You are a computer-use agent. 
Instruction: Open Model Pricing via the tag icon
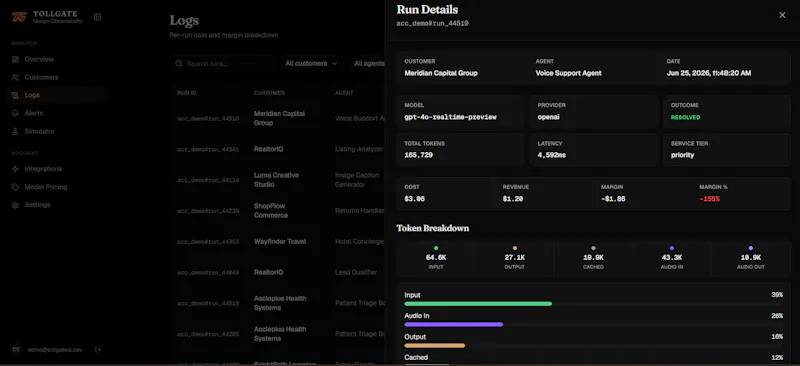point(15,187)
